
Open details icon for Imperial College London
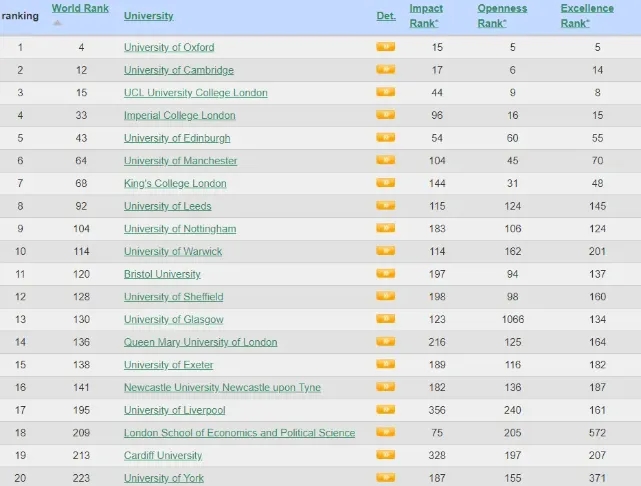coord(385,114)
